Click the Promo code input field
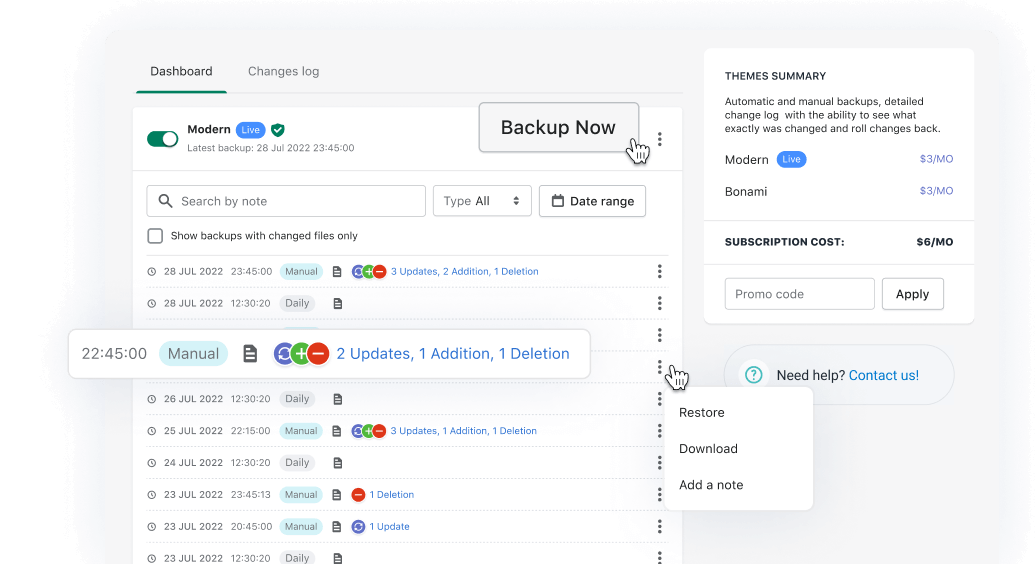 (x=799, y=294)
